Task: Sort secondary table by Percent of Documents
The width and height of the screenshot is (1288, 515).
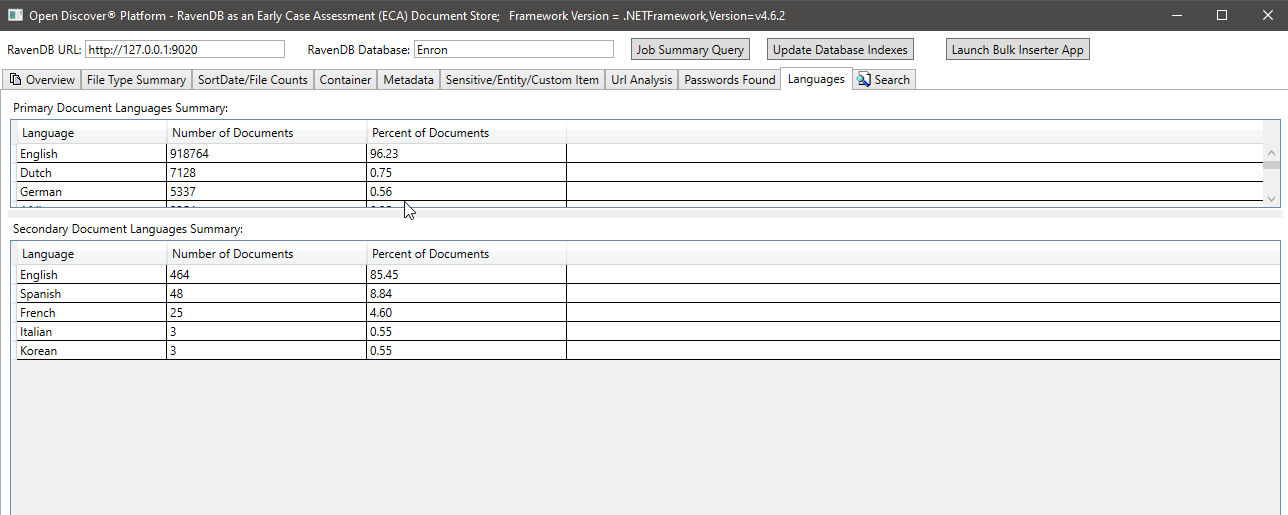Action: 430,254
